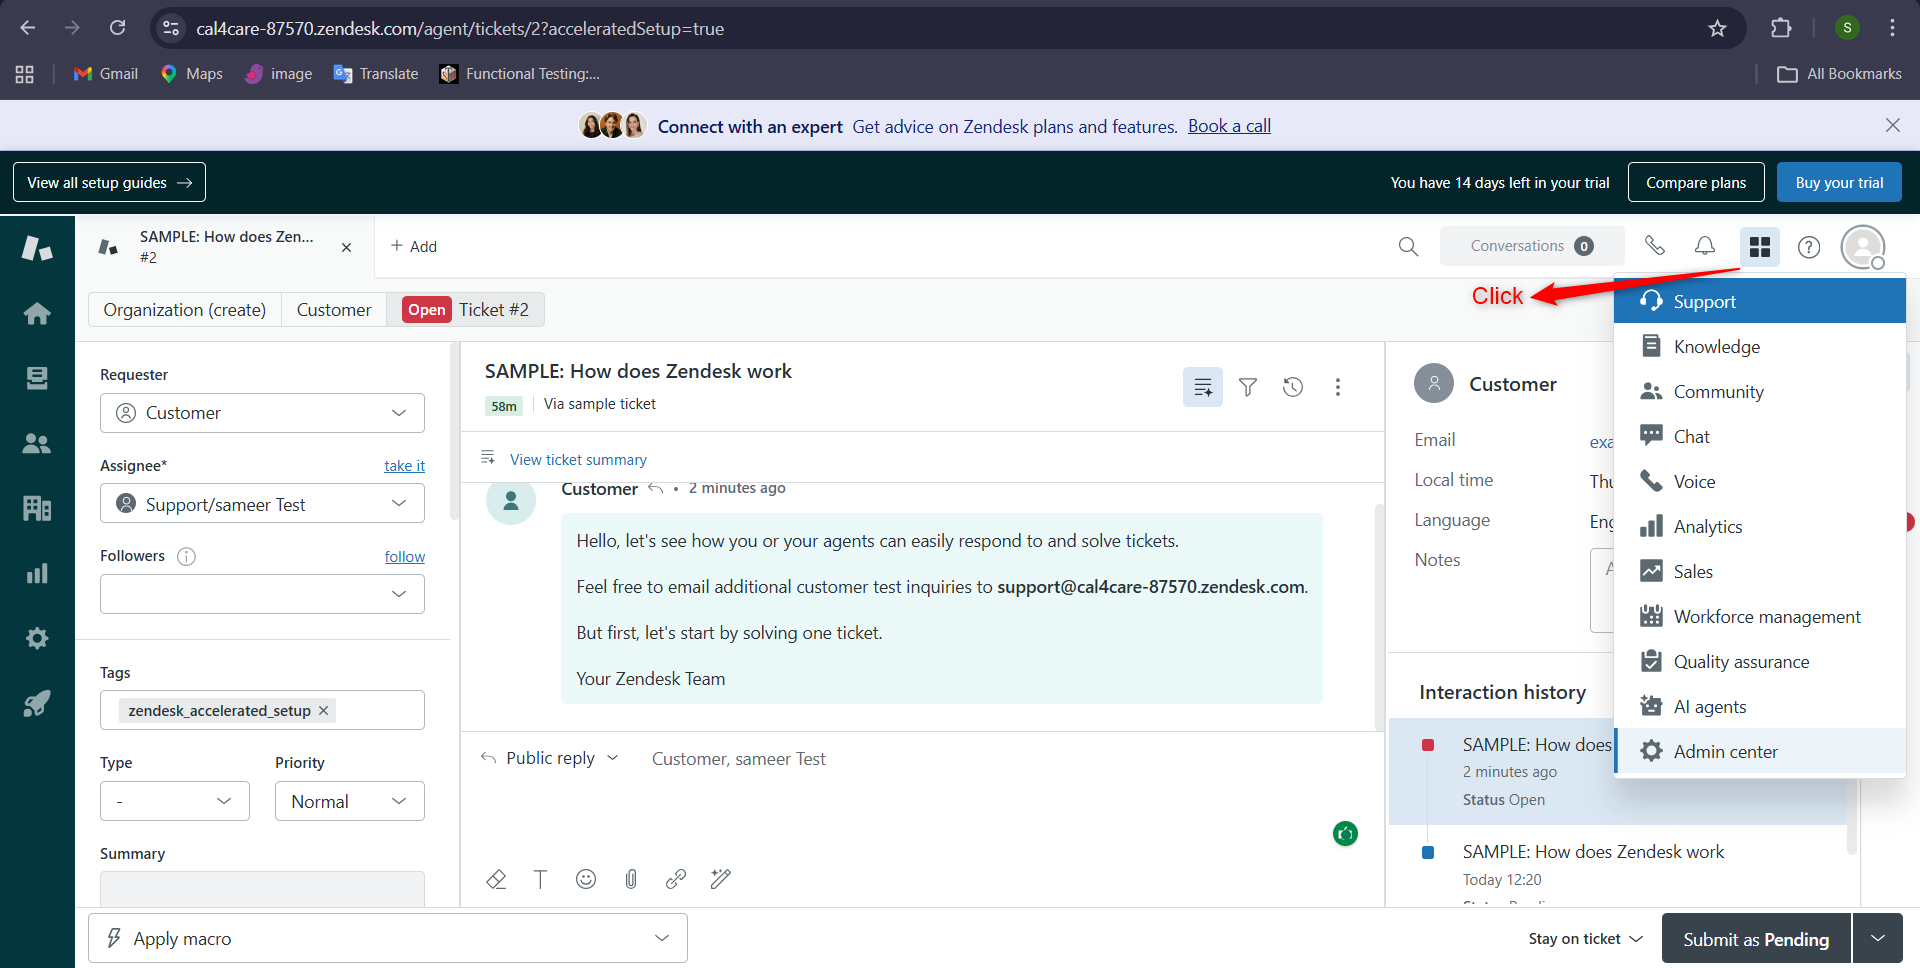Expand the Assignee dropdown

pyautogui.click(x=262, y=503)
